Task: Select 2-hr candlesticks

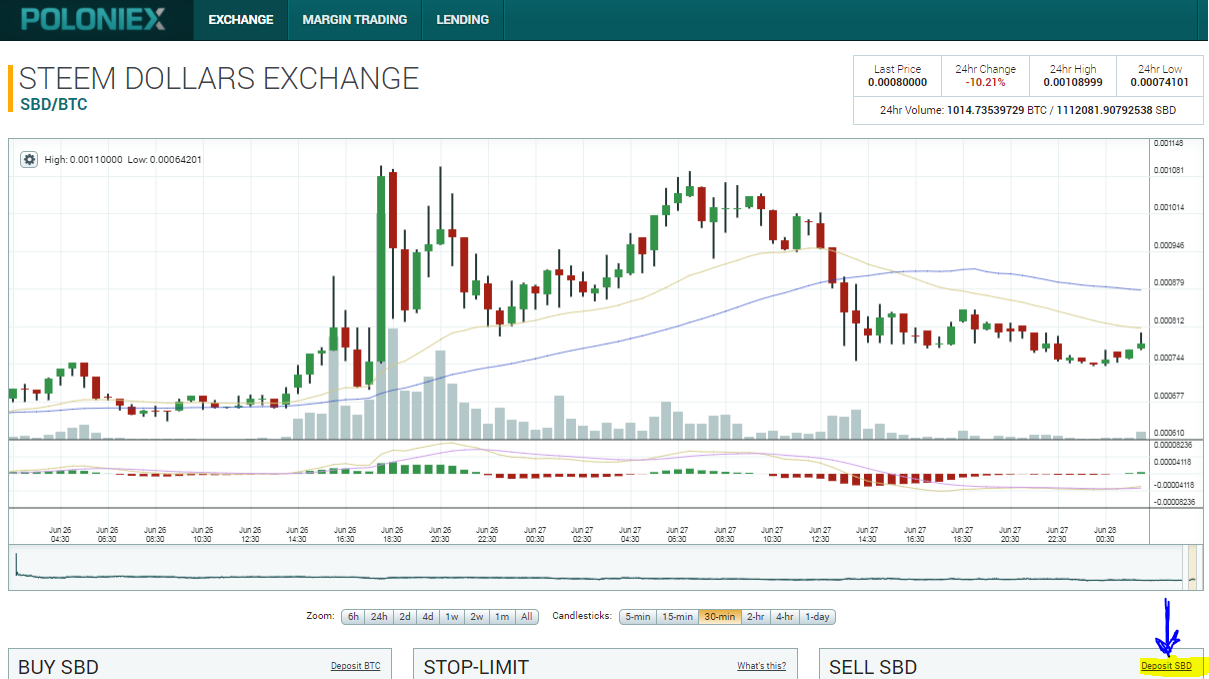Action: [x=755, y=616]
